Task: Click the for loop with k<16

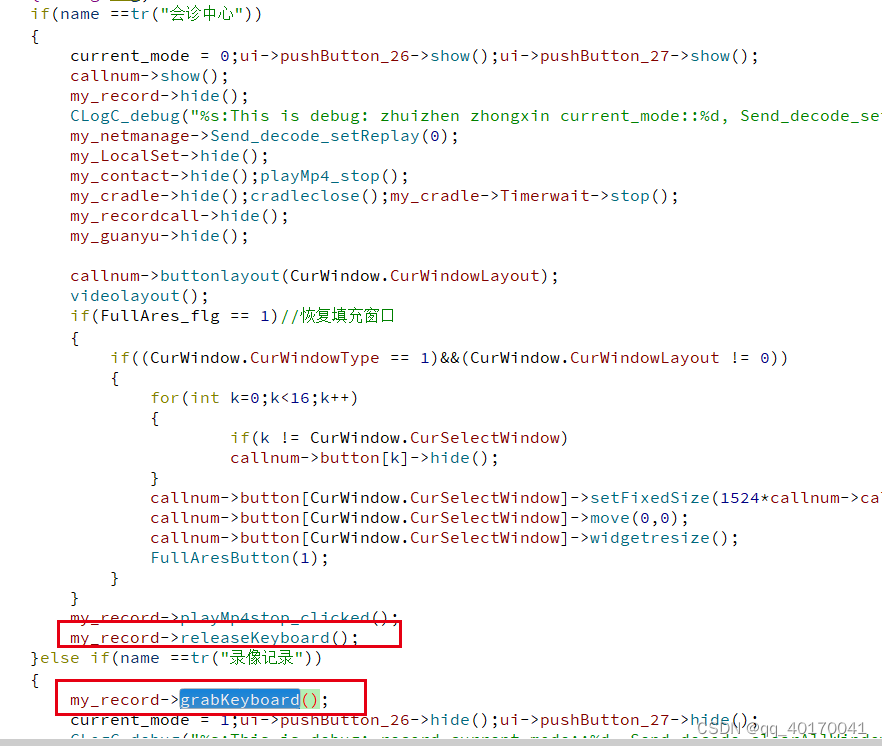Action: point(254,398)
